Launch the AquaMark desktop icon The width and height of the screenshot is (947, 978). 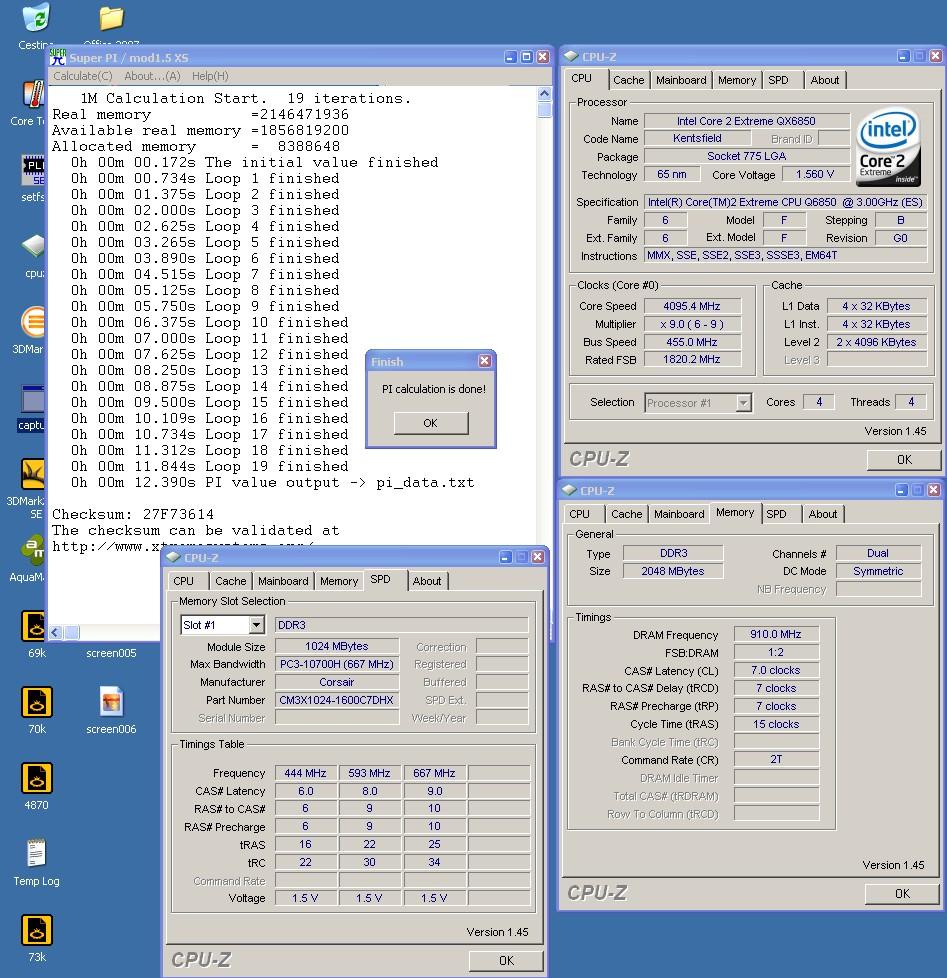32,550
